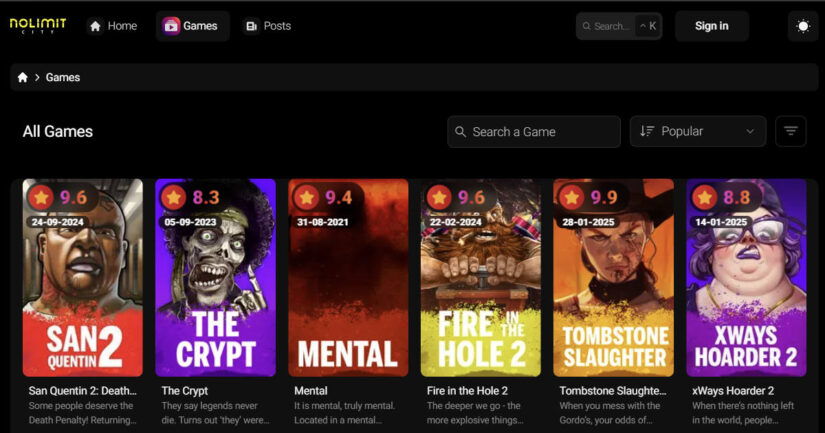Expand the Popular sort dropdown
Screen dimensions: 825x433
click(697, 131)
